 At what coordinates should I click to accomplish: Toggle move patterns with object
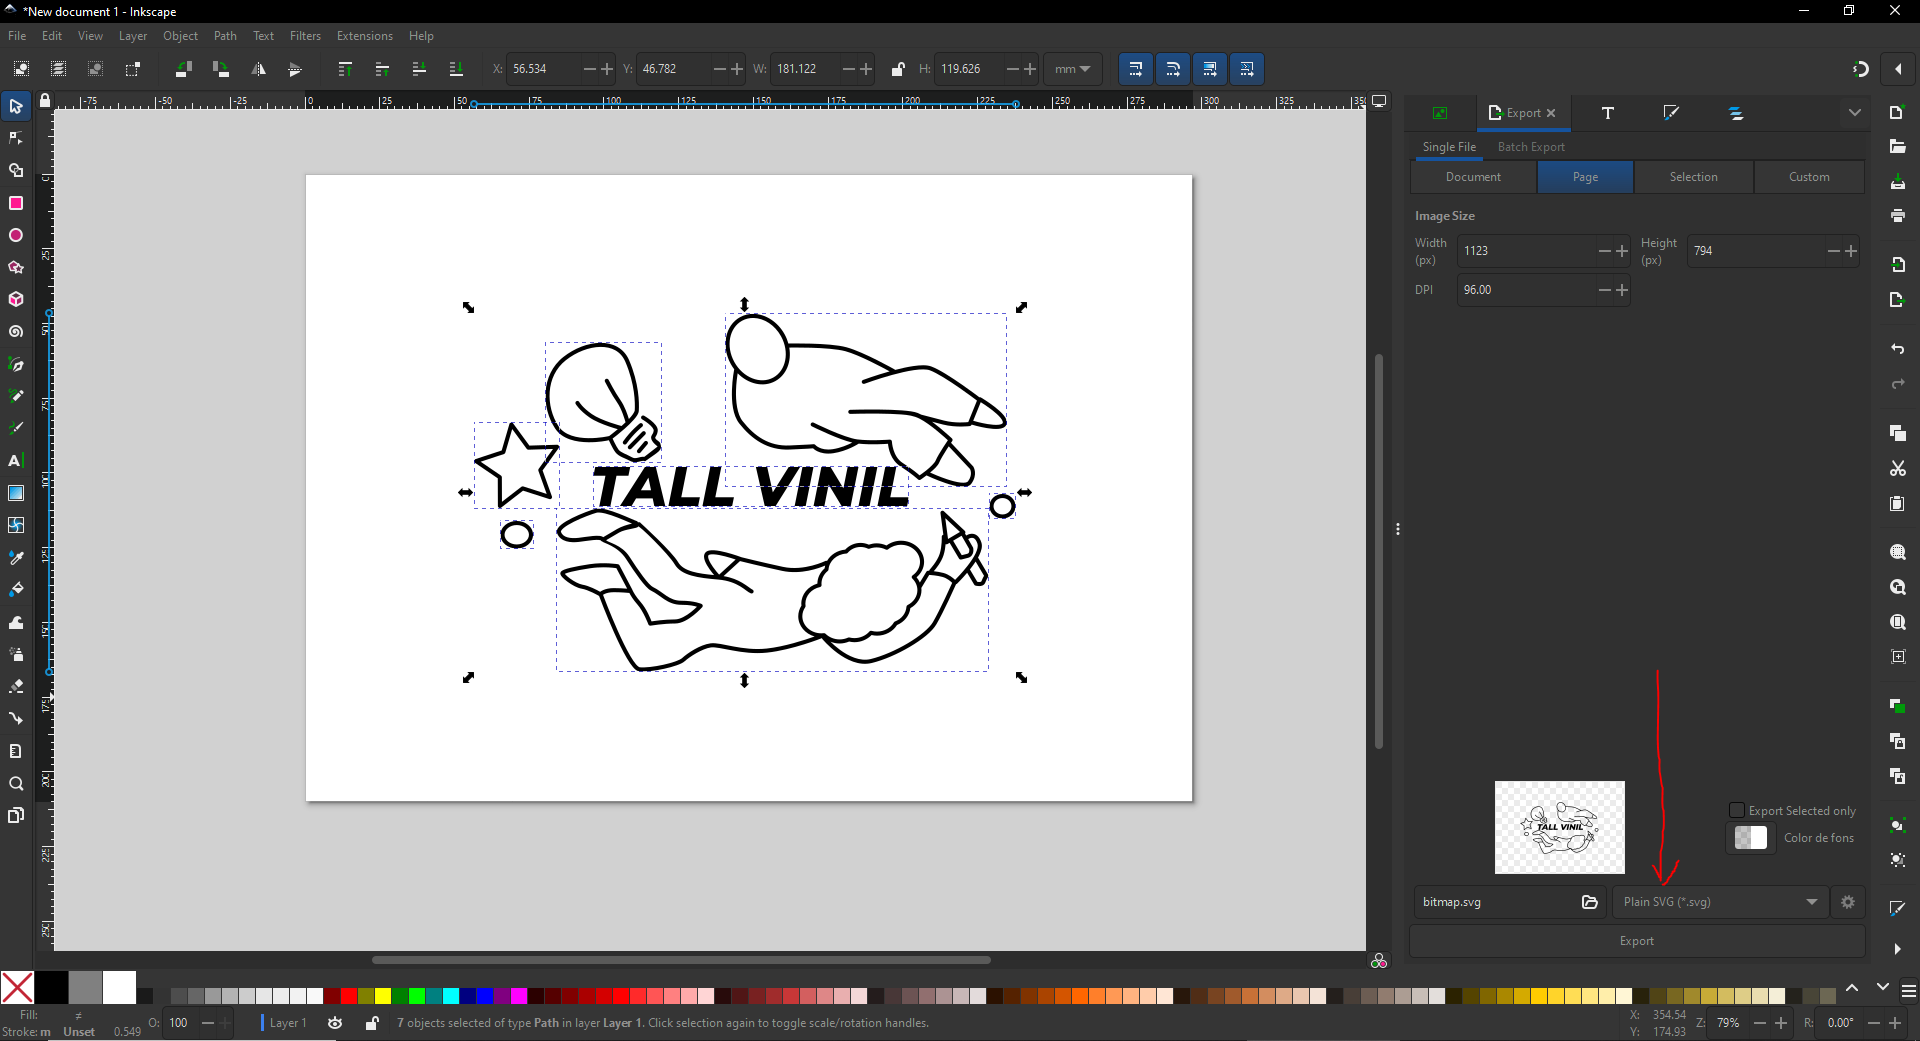tap(1247, 69)
